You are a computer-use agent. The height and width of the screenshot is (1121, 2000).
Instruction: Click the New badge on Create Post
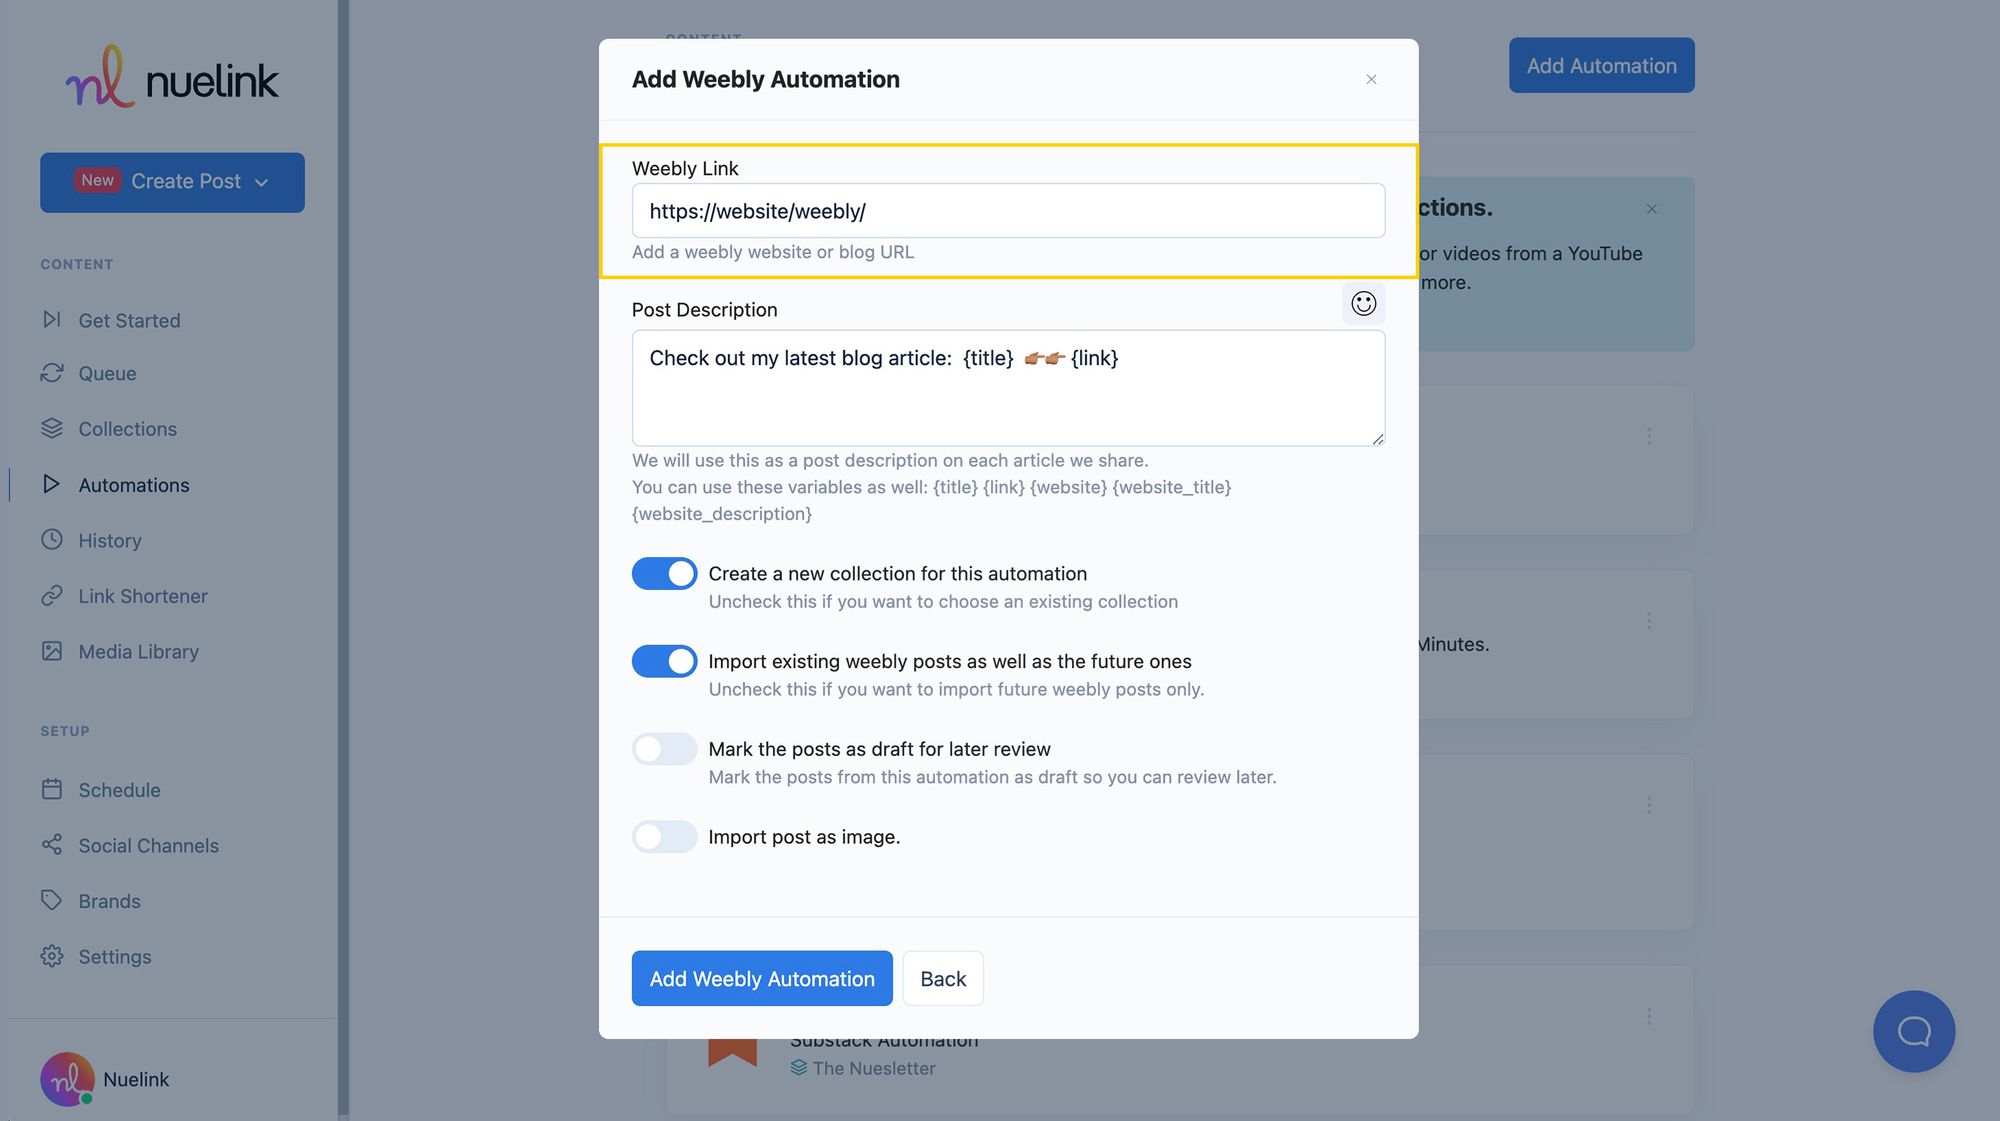pos(98,180)
